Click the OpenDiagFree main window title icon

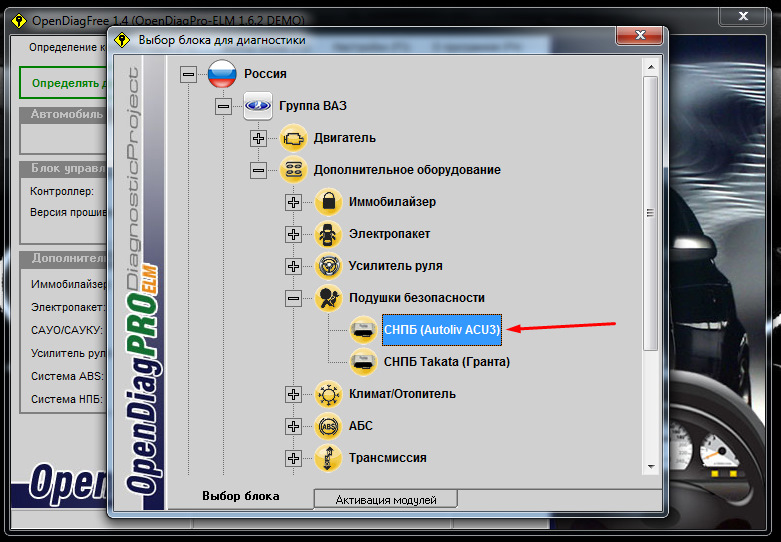(x=19, y=21)
